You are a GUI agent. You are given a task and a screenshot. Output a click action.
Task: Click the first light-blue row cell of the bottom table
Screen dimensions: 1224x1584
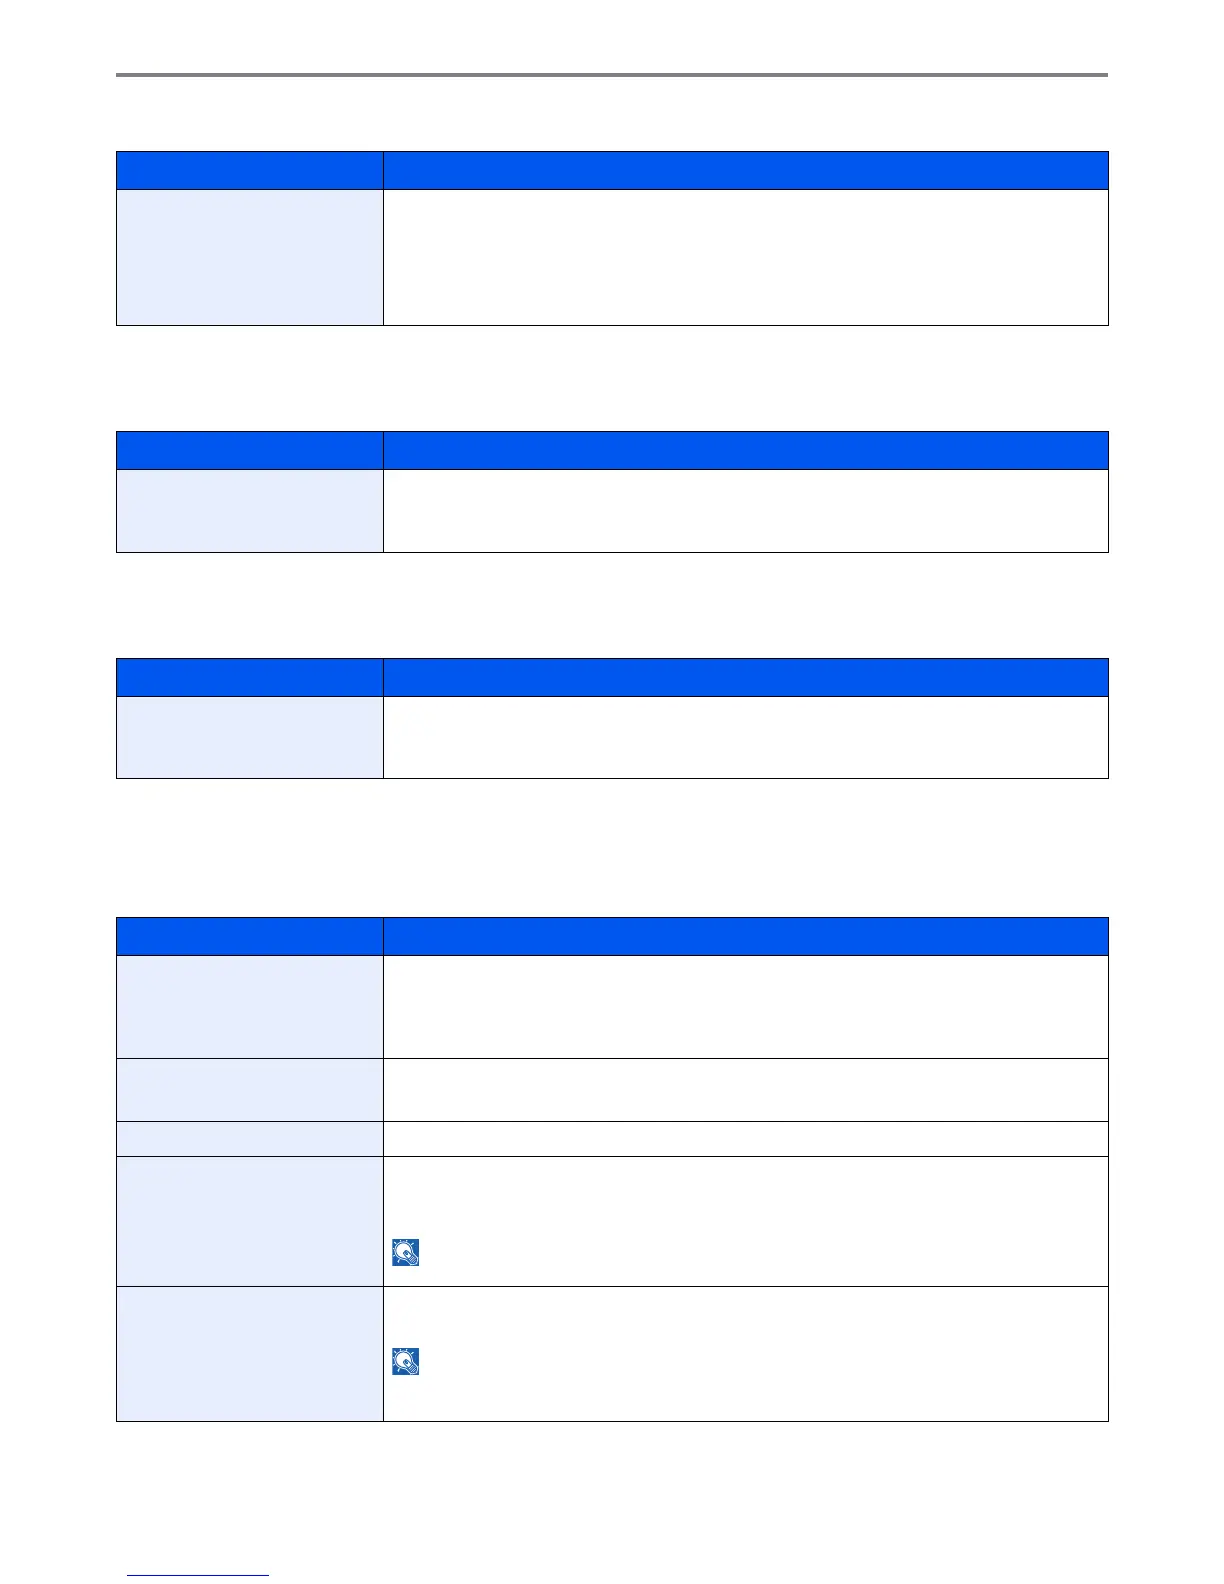coord(250,1006)
